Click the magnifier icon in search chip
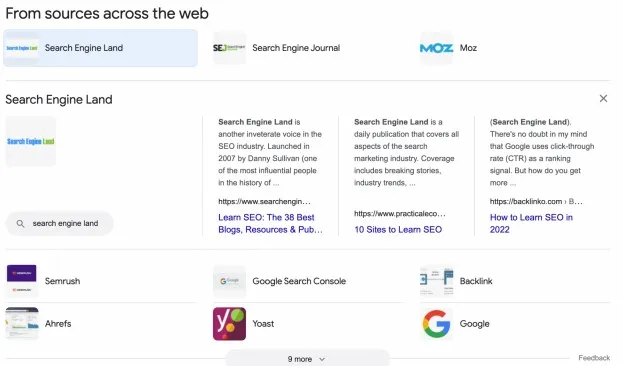Viewport: 623px width, 366px height. 20,224
